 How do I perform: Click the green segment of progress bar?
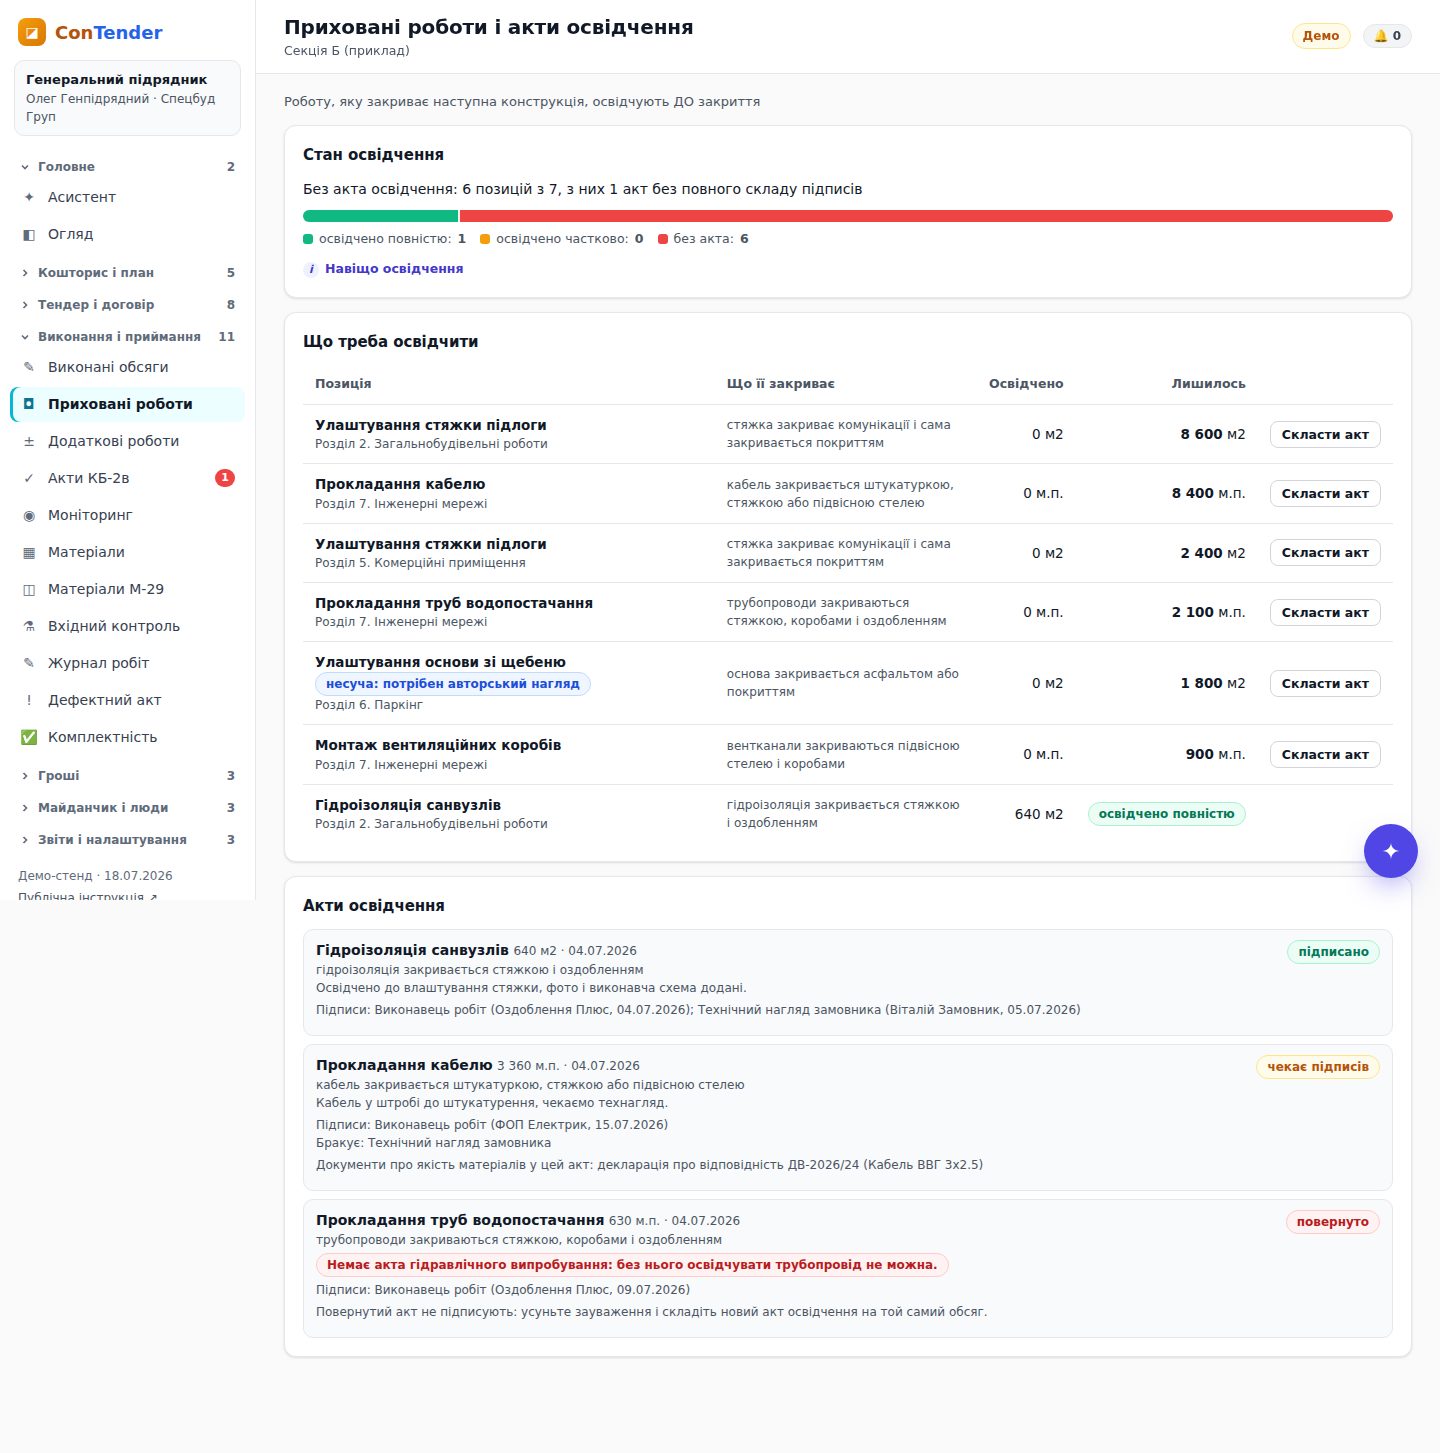pyautogui.click(x=380, y=216)
